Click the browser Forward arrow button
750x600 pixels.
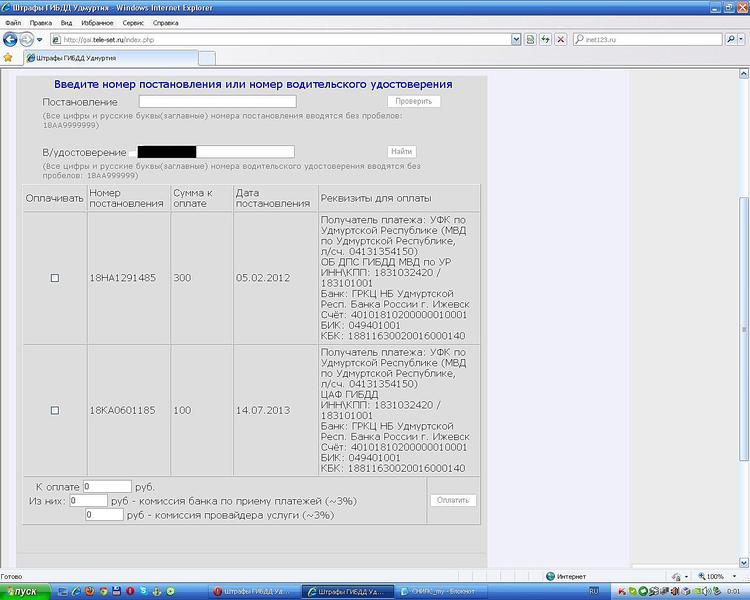[x=26, y=40]
